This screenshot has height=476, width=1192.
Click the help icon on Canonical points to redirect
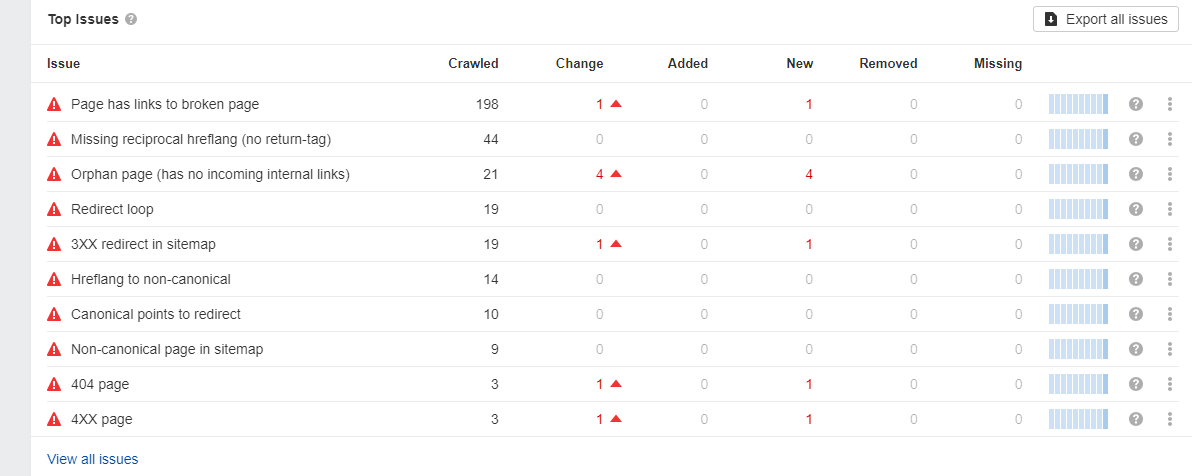1136,314
